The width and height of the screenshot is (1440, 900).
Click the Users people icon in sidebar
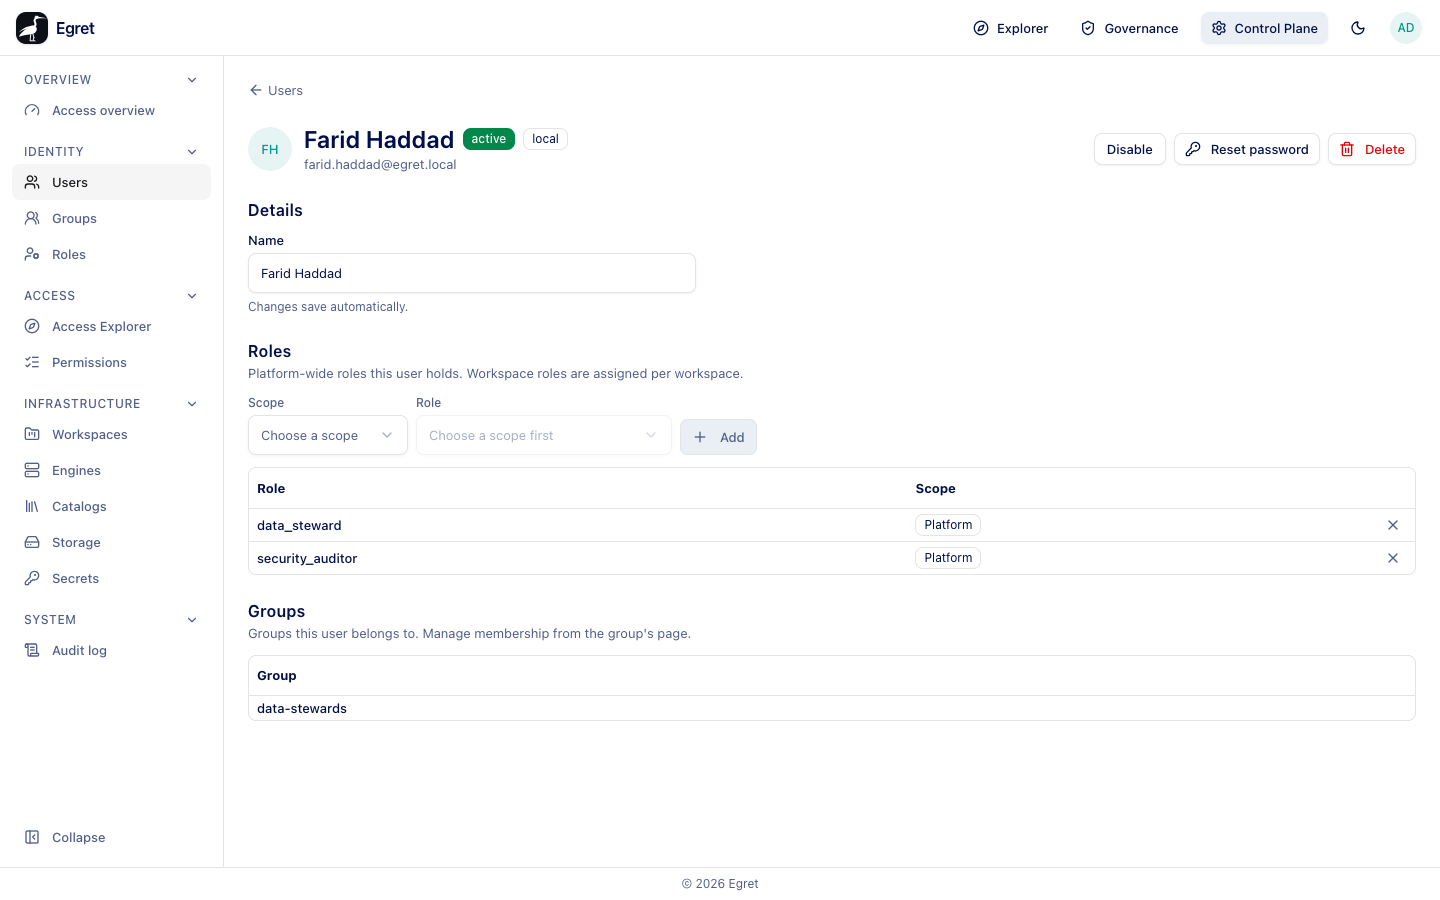[x=32, y=182]
